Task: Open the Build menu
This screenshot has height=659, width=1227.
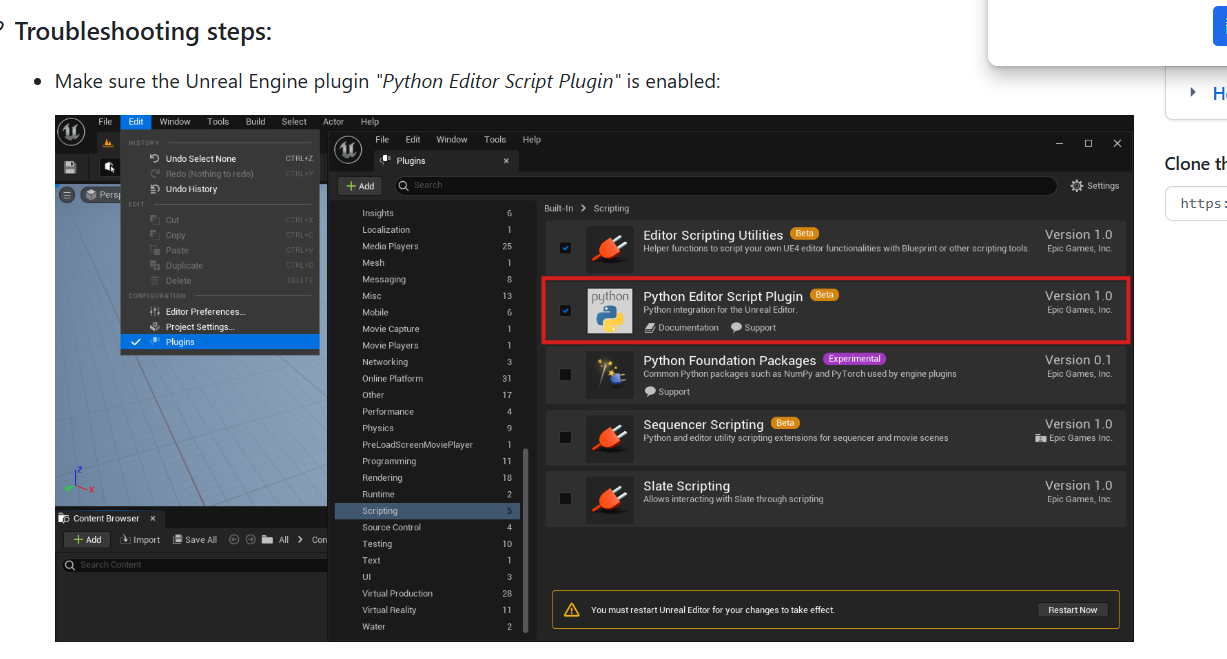Action: pos(256,122)
